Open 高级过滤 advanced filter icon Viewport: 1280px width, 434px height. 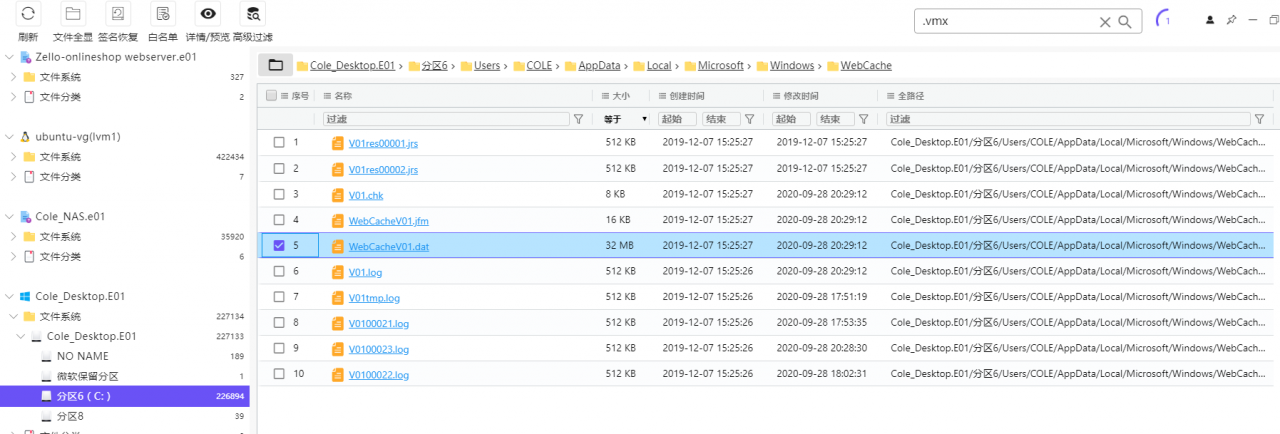(253, 14)
